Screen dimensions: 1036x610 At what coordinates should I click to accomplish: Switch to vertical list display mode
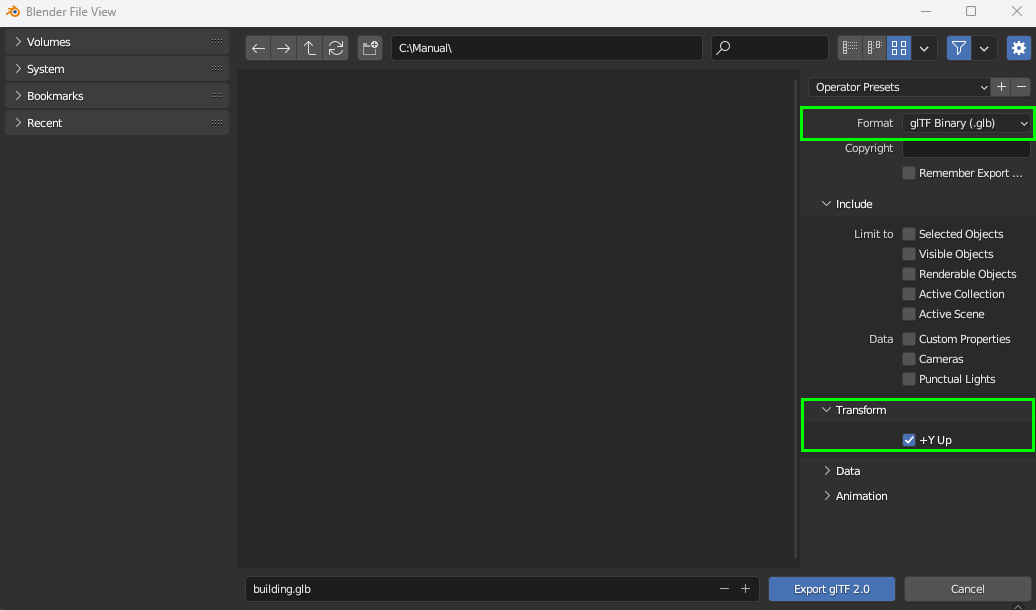pyautogui.click(x=848, y=47)
